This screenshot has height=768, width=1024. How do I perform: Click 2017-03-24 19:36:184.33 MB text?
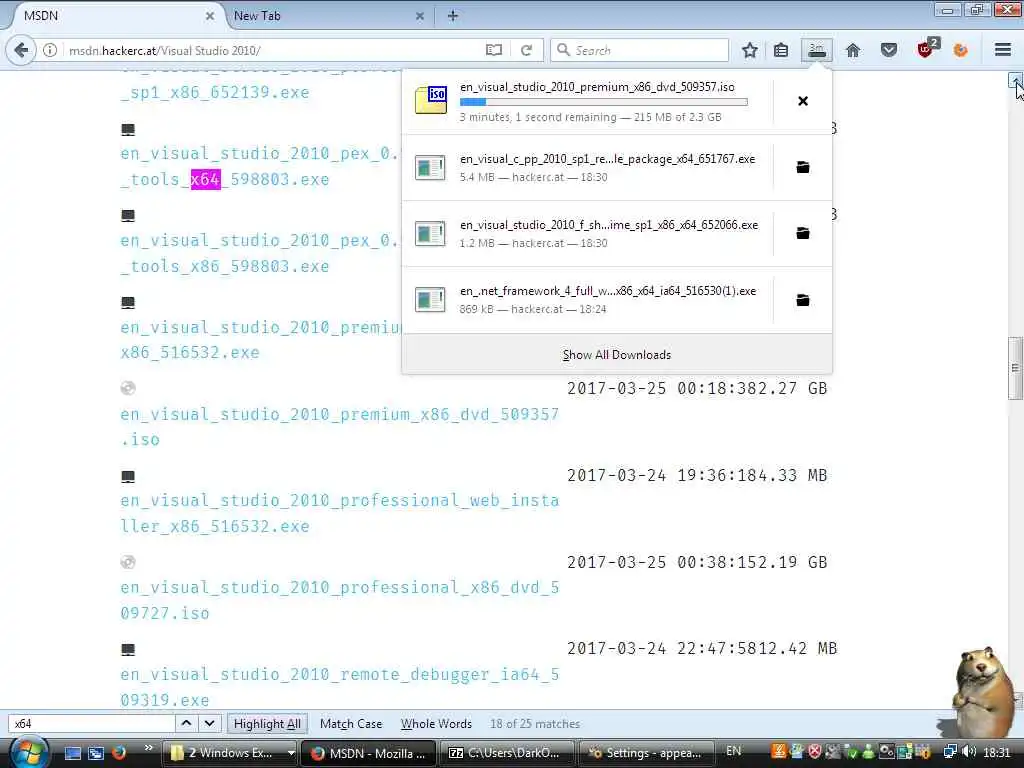coord(697,475)
